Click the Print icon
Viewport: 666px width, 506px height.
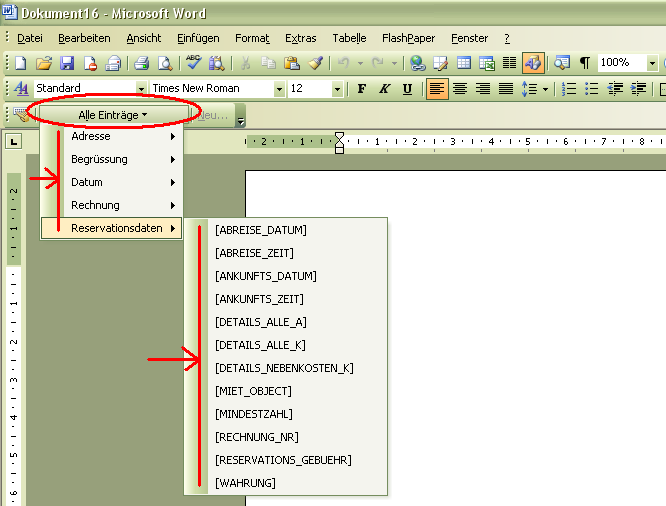(141, 63)
